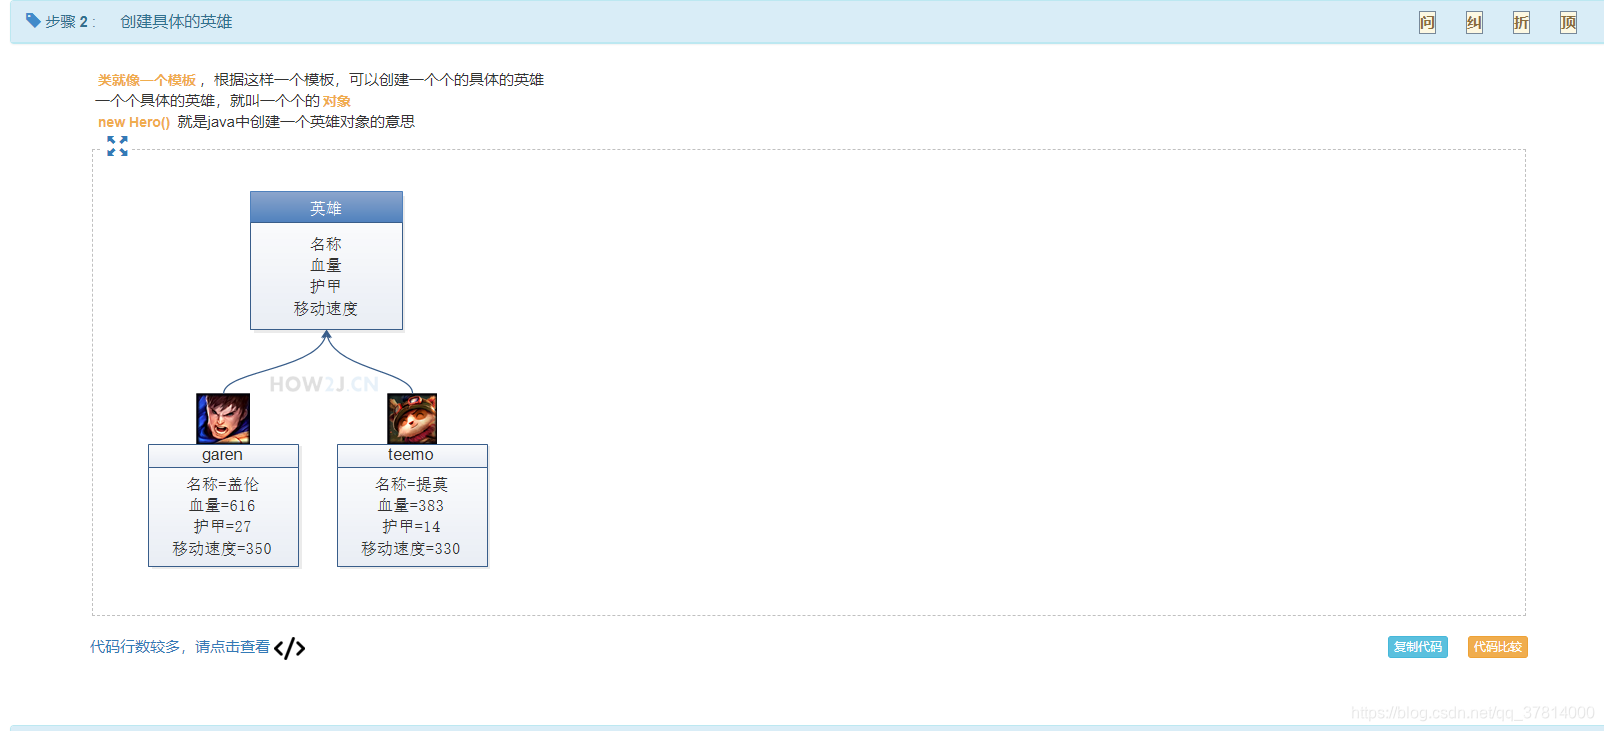Screen dimensions: 1604x731
Task: Click the 问 question icon
Action: (1427, 22)
